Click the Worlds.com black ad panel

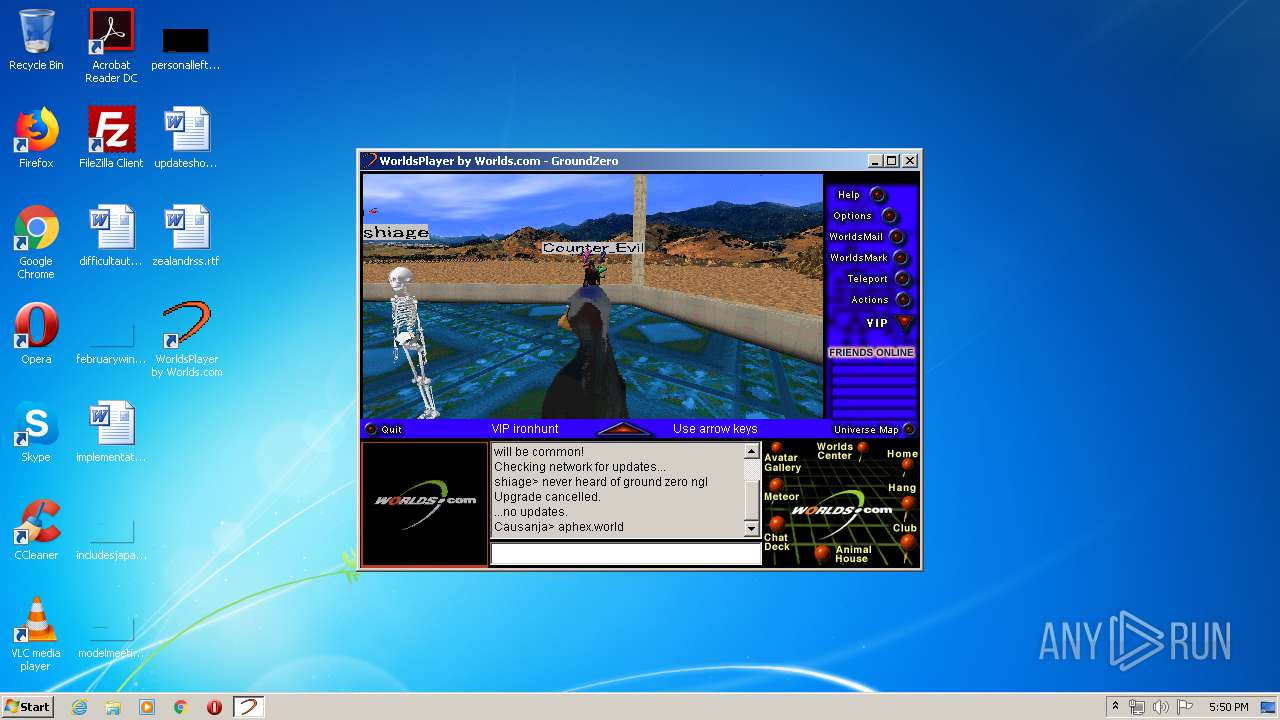[x=425, y=503]
